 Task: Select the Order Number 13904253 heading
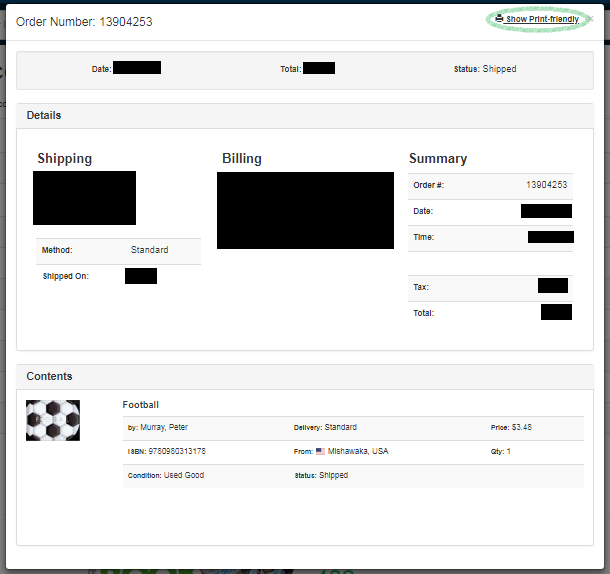[x=84, y=22]
